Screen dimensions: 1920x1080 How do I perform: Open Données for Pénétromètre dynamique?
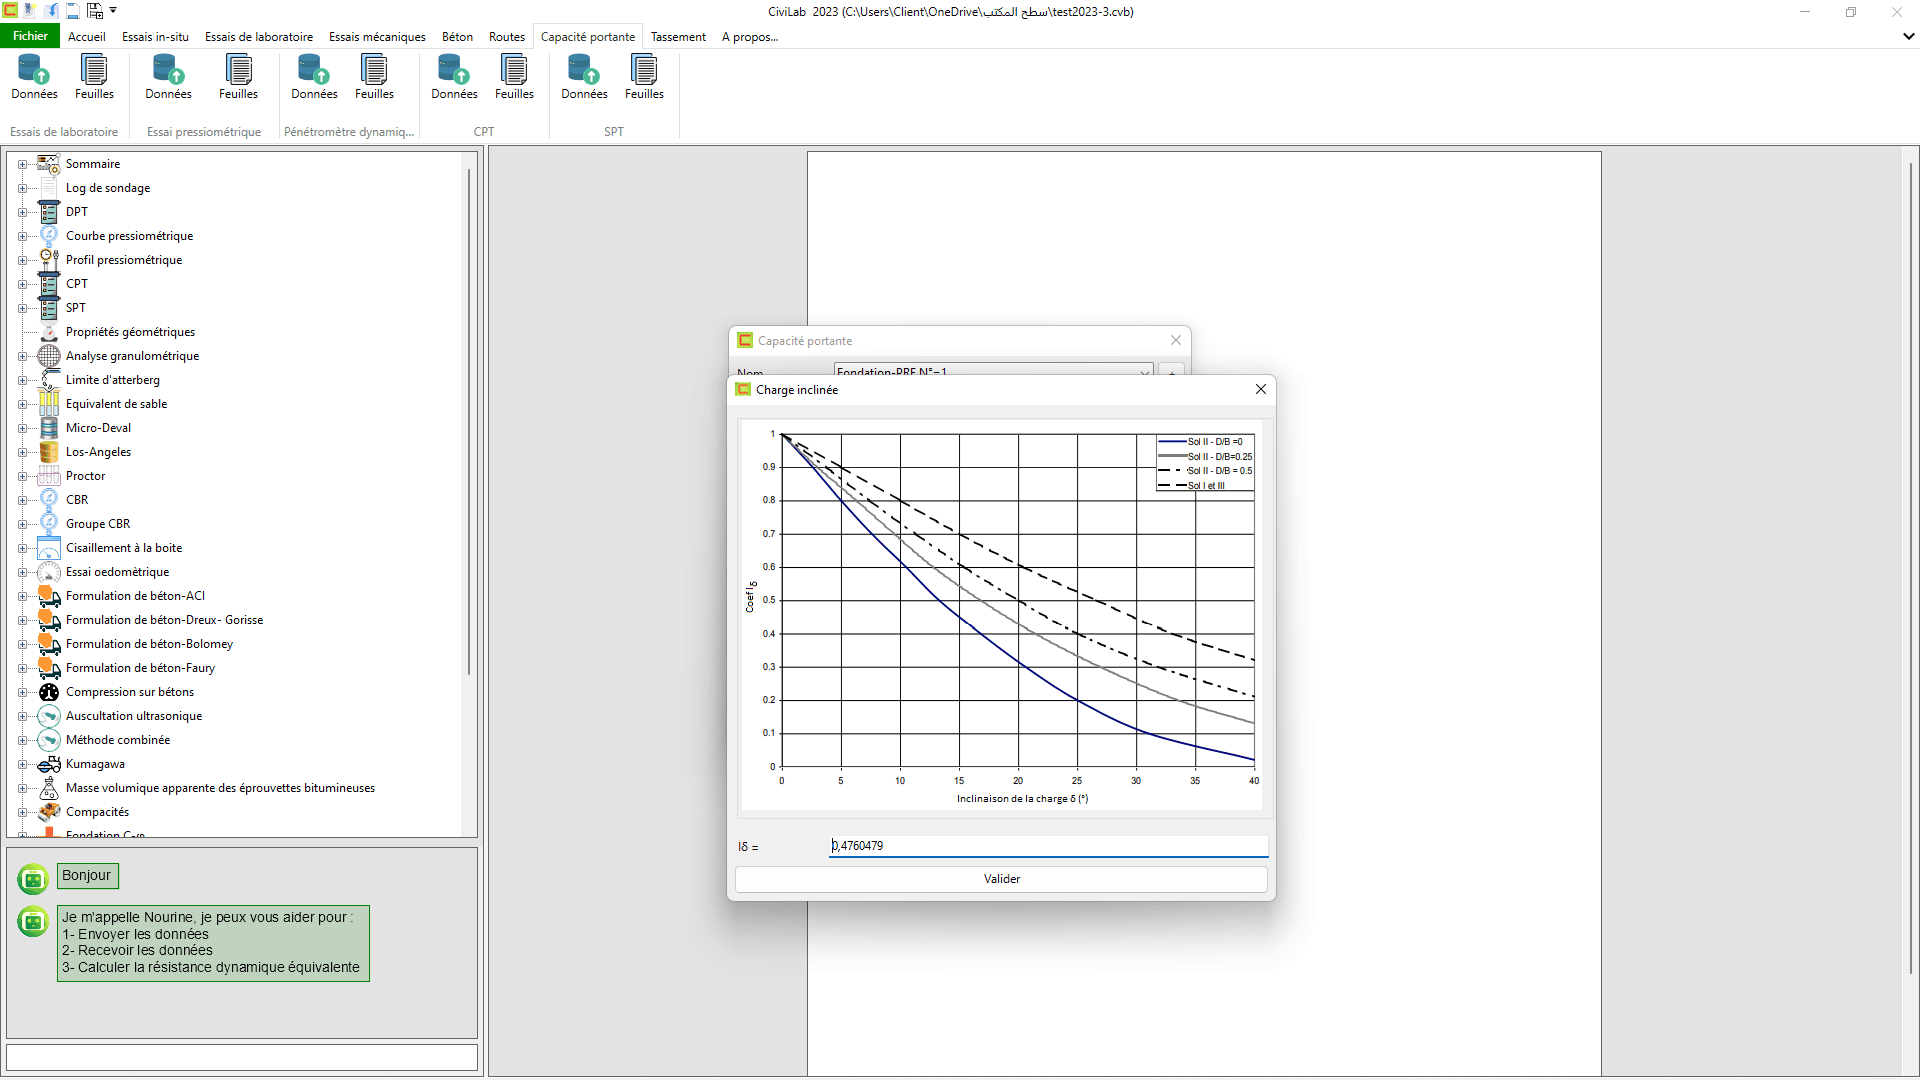click(314, 78)
